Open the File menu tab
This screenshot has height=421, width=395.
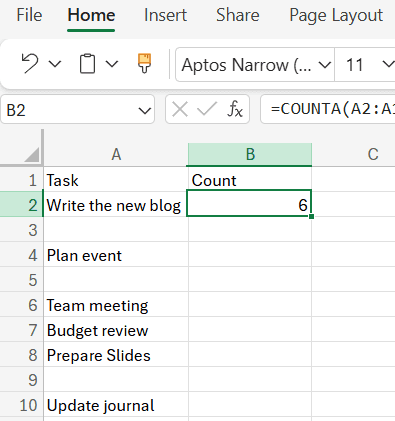pos(29,15)
